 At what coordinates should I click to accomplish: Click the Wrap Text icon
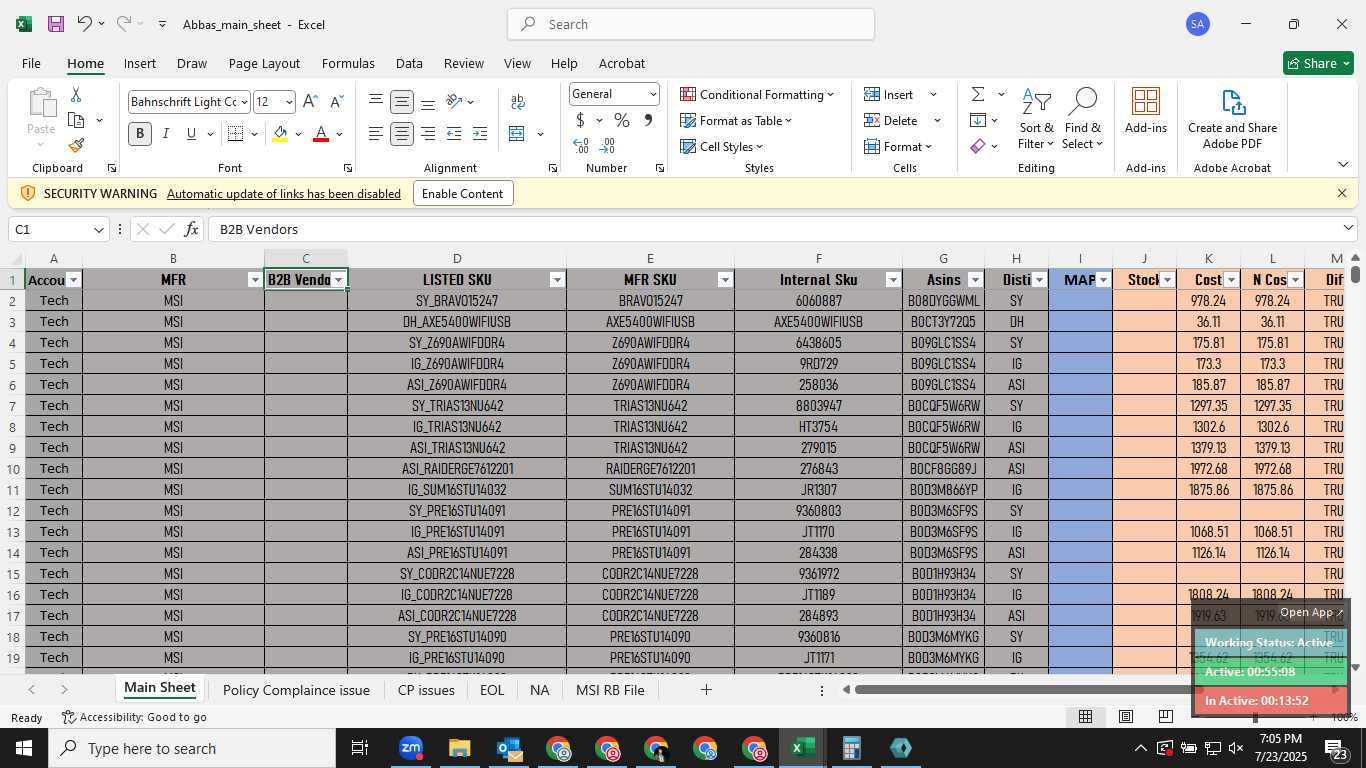[518, 102]
